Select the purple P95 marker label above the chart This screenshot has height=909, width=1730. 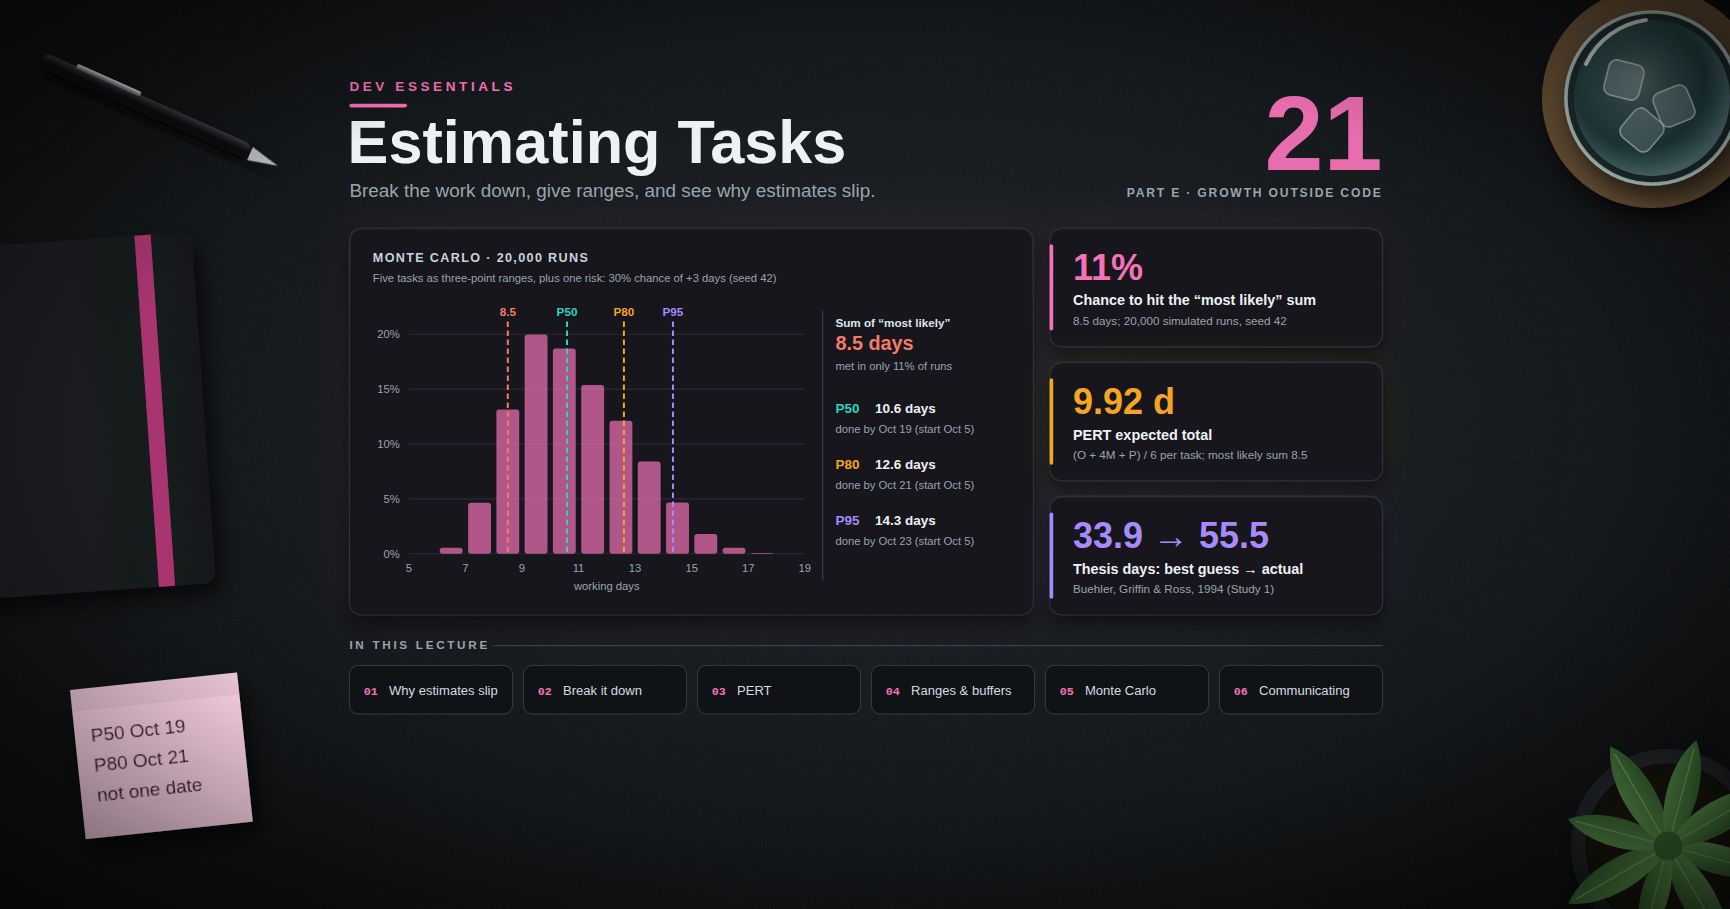click(673, 312)
